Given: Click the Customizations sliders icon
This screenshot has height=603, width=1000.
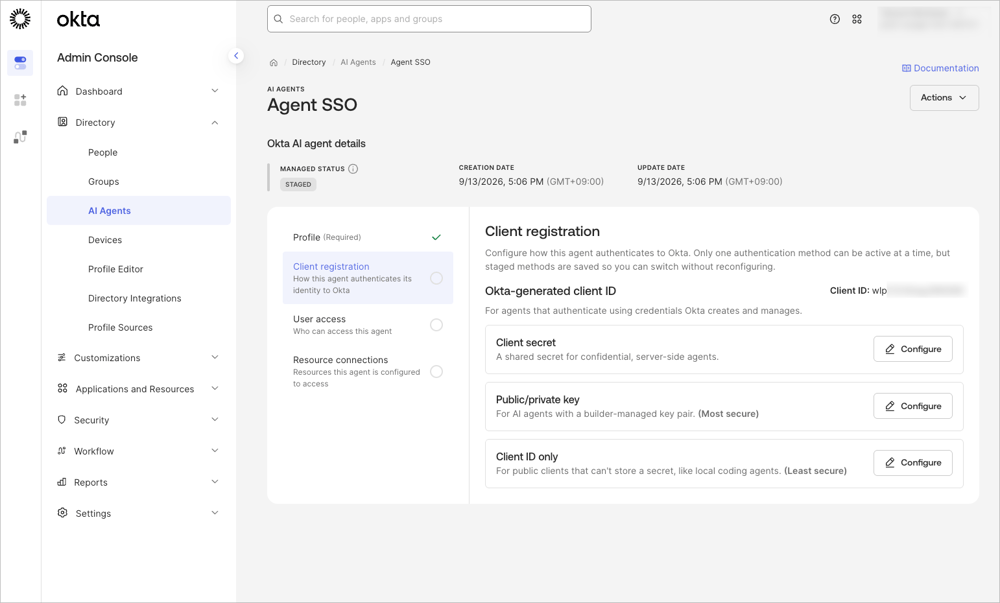Looking at the screenshot, I should pos(62,358).
